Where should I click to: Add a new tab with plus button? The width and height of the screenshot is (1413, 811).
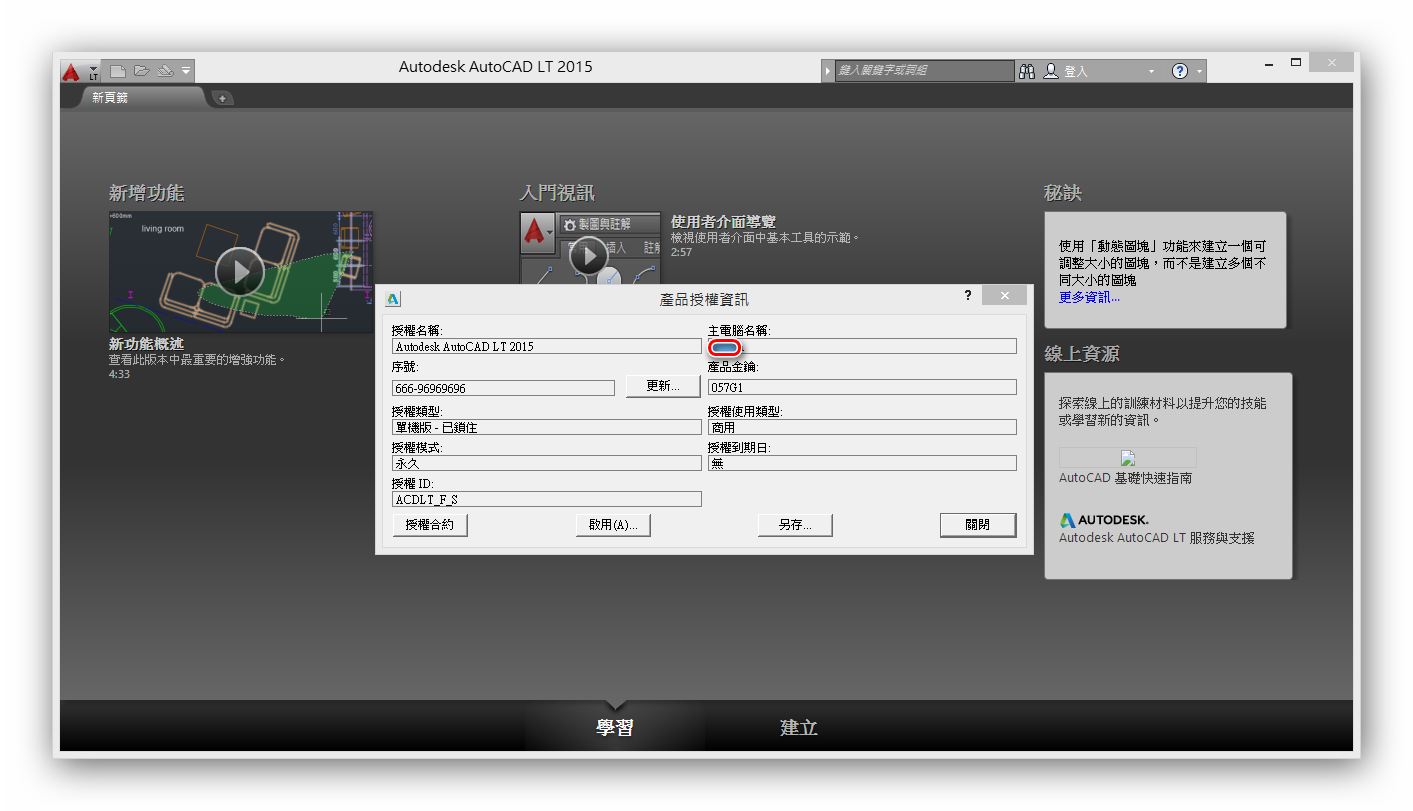point(222,98)
